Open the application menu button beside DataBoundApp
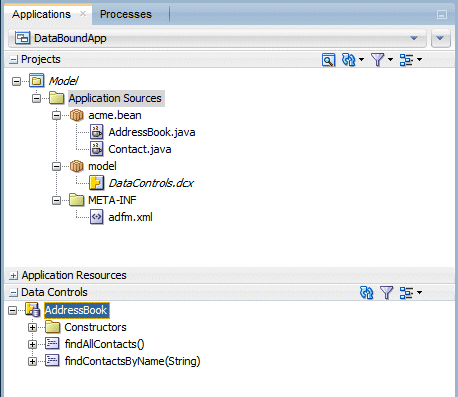Viewport: 458px width, 397px height. tap(441, 38)
